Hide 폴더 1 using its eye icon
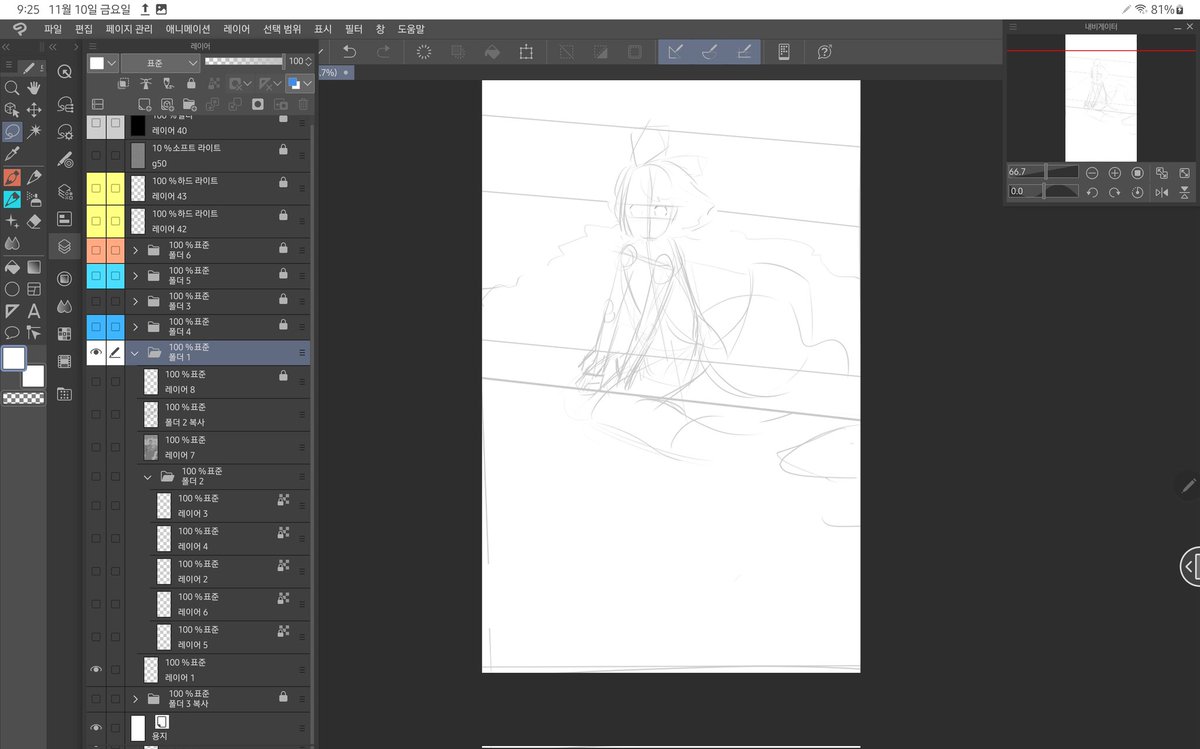Viewport: 1200px width, 749px height. point(96,352)
